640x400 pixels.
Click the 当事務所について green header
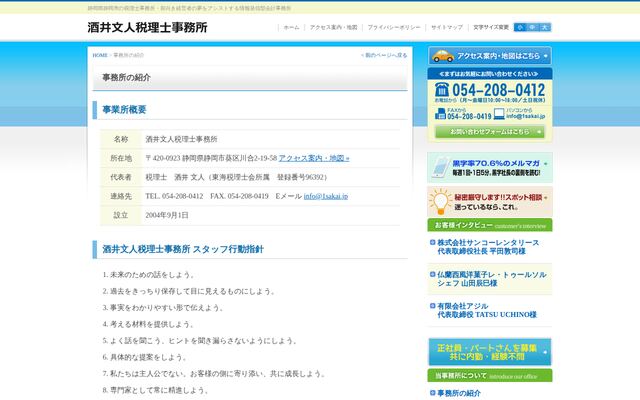tap(490, 376)
